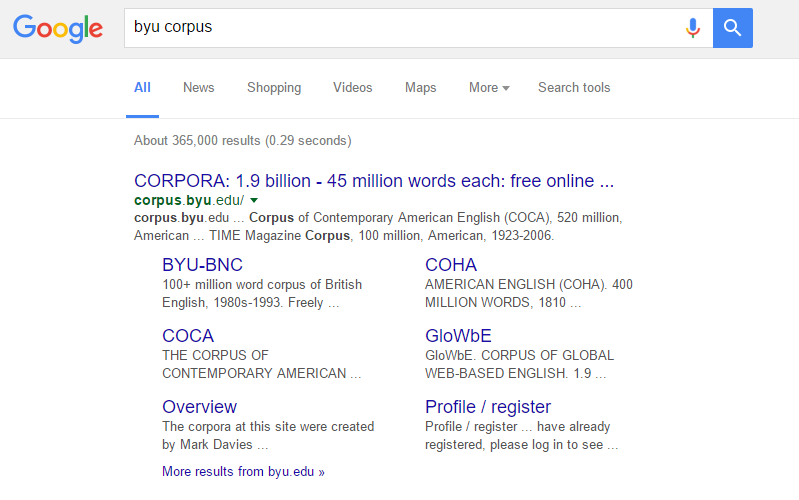Click snippet 'The corpora at this site were created'
This screenshot has width=799, height=500.
coord(268,427)
